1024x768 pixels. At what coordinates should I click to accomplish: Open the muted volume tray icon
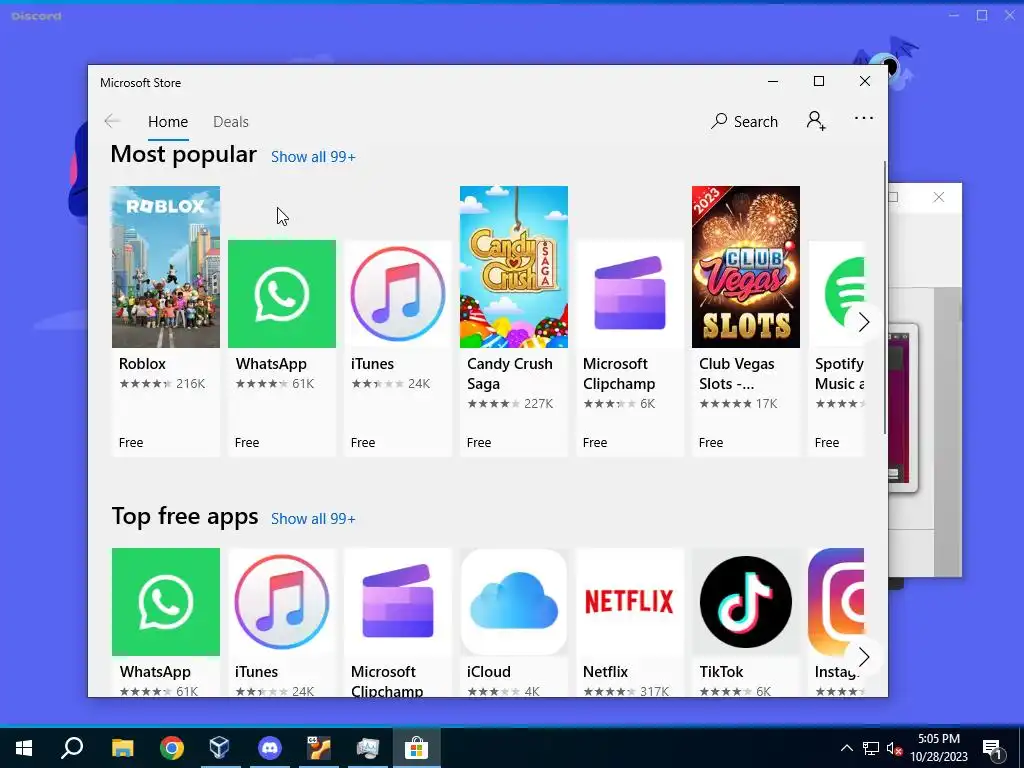(895, 748)
